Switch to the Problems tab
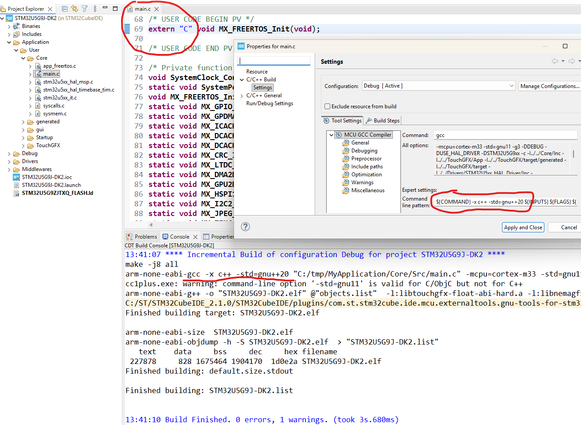The height and width of the screenshot is (425, 581). tap(142, 236)
